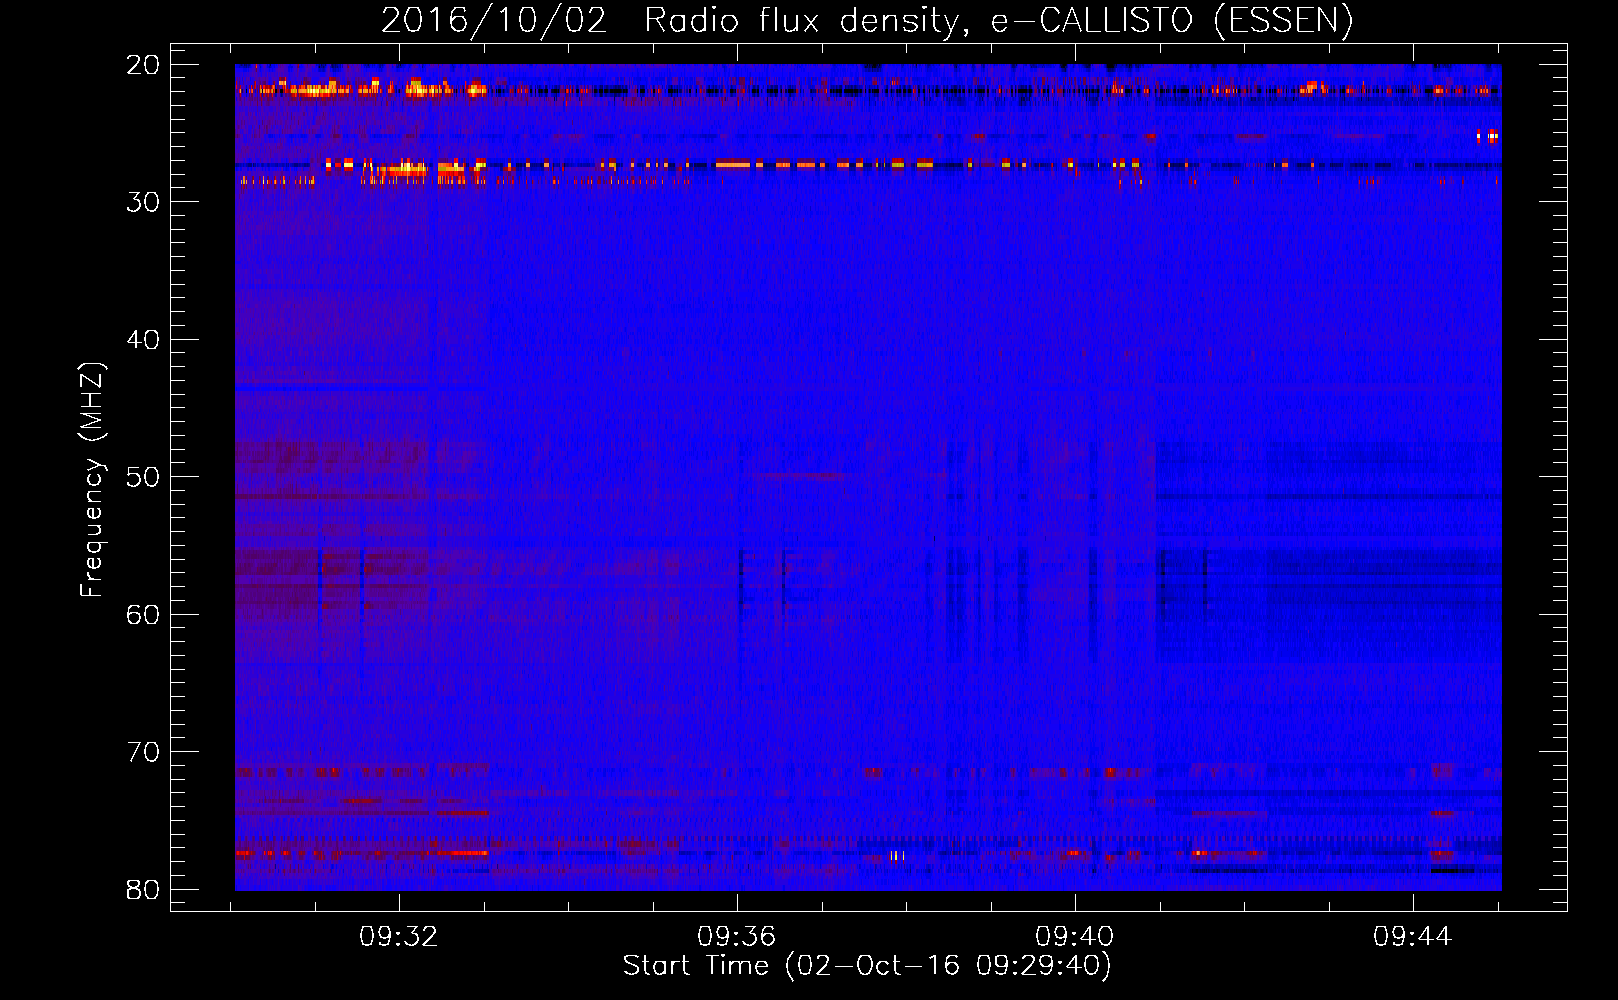This screenshot has width=1618, height=1000.
Task: Click the 09:44 time tick label
Action: pyautogui.click(x=1412, y=937)
